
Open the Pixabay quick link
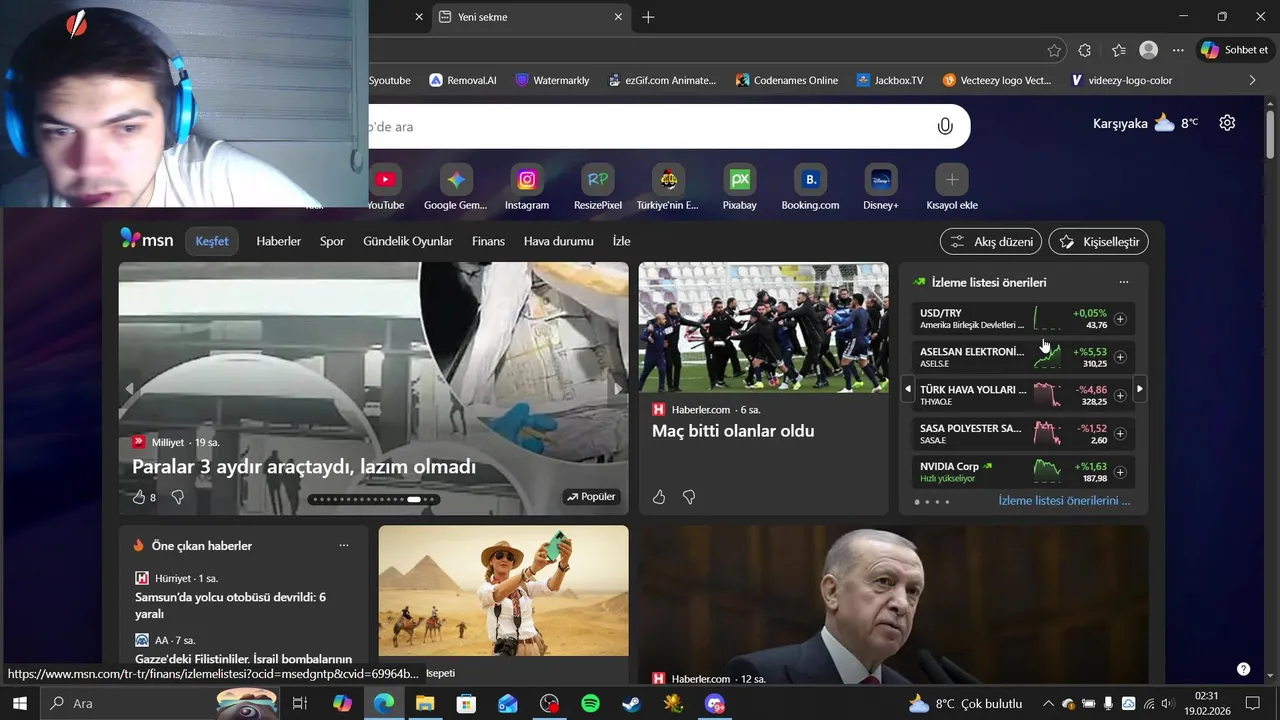coord(740,188)
